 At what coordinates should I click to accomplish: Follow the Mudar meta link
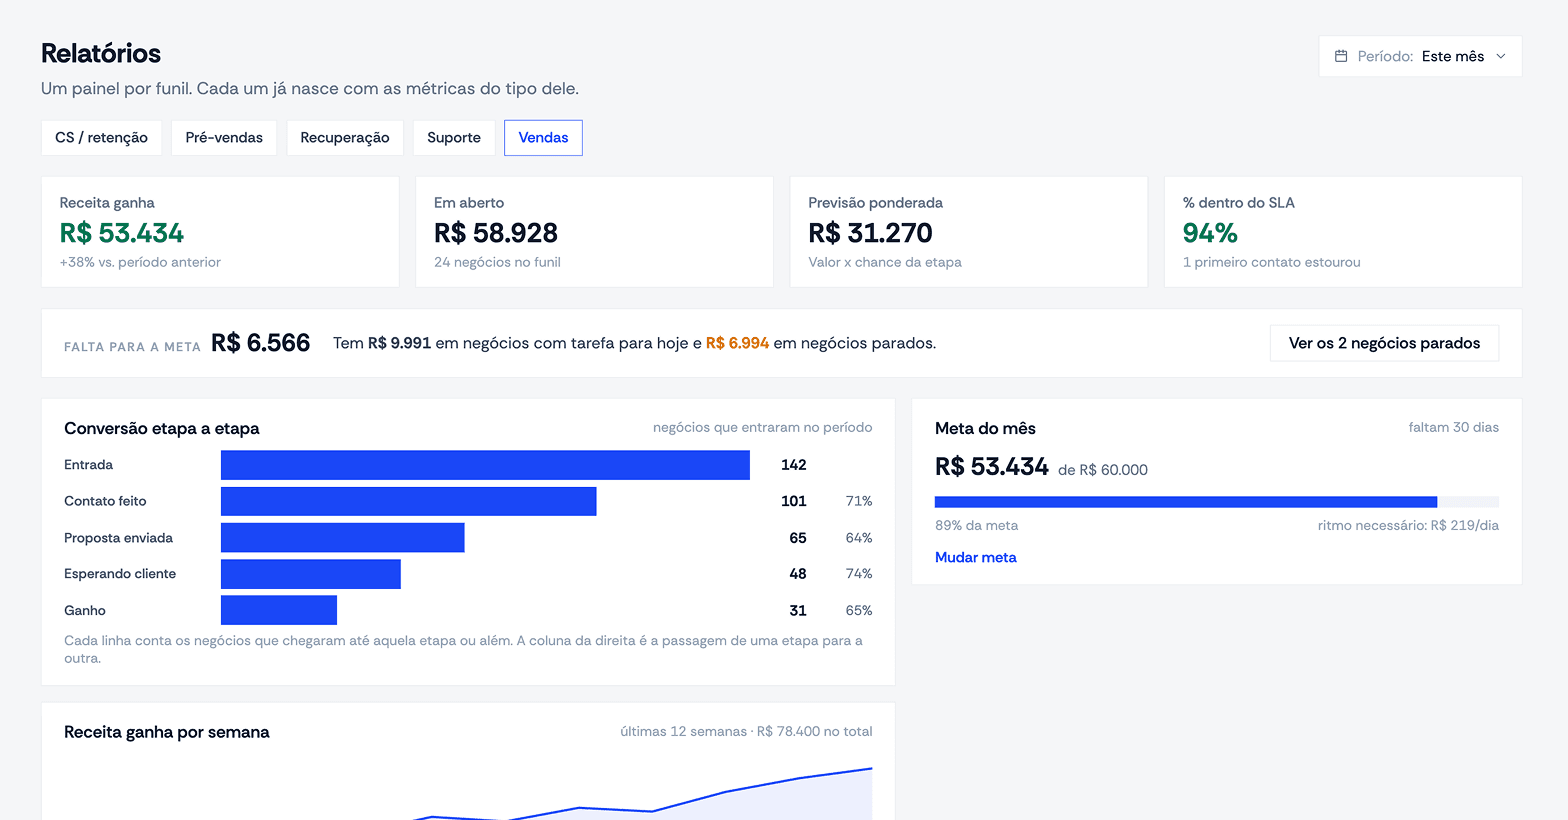coord(976,557)
